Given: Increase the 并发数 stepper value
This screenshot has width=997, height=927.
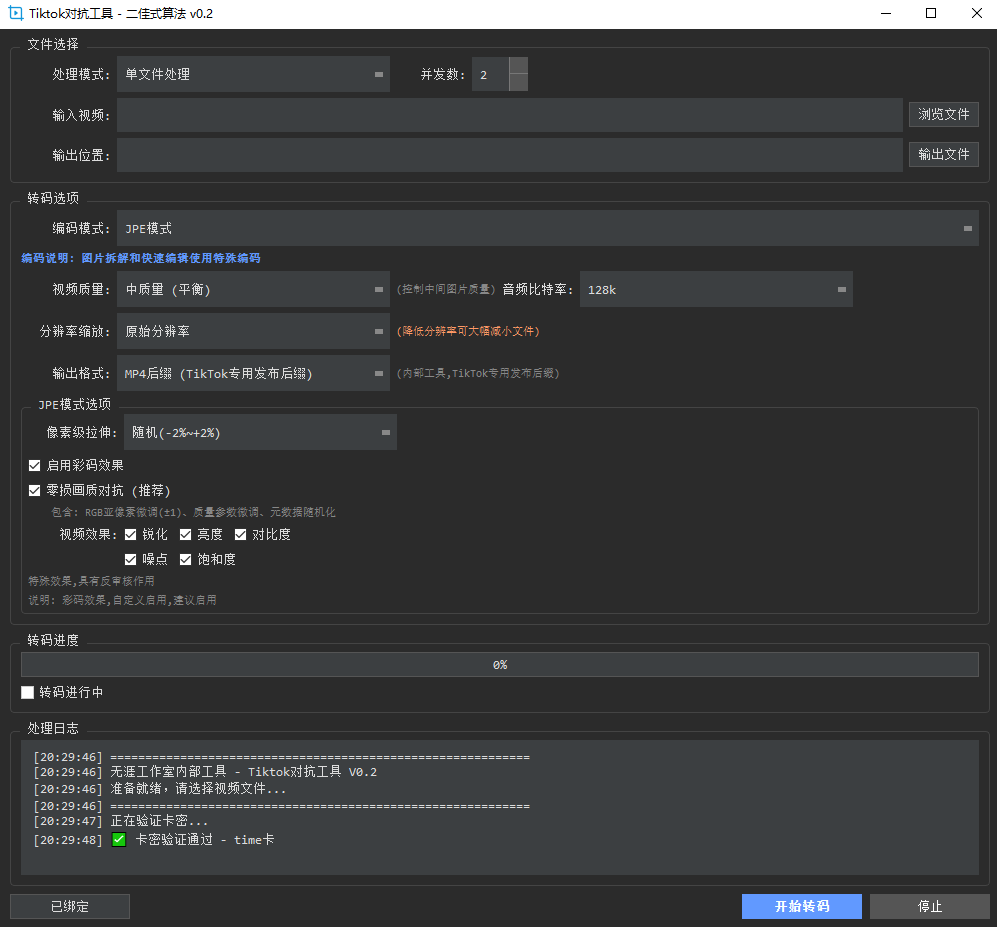Looking at the screenshot, I should tap(518, 66).
